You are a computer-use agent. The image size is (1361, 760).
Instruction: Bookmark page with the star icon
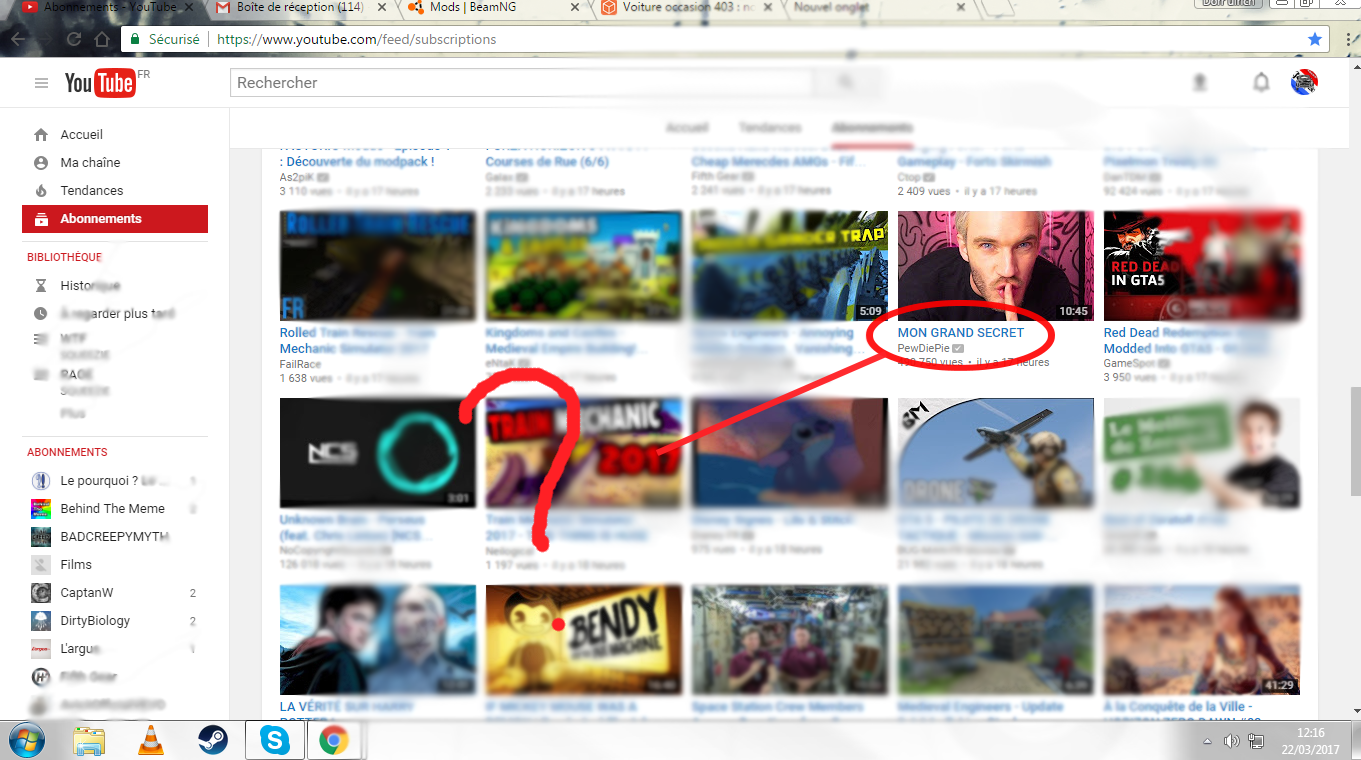(x=1315, y=39)
